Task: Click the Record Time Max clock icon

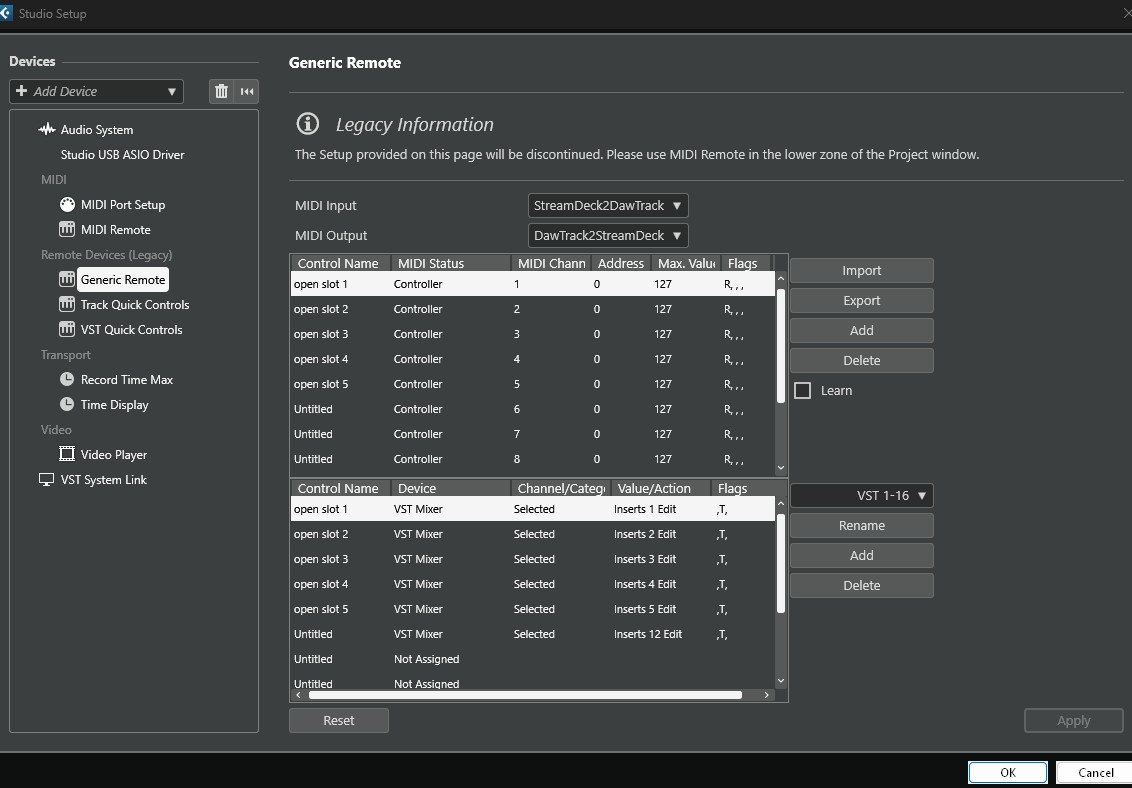Action: point(67,380)
